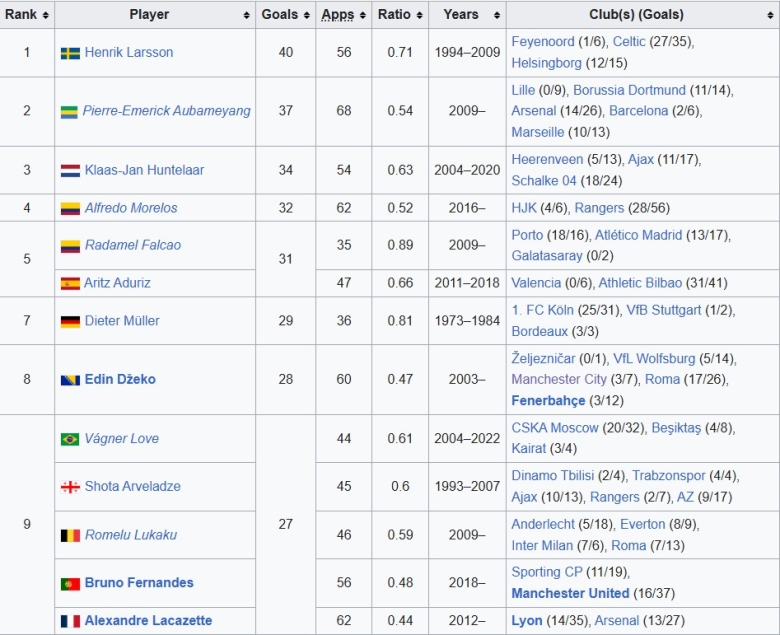This screenshot has height=635, width=780.
Task: Click the Colombian flag beside Radamel Falcao
Action: pos(70,246)
